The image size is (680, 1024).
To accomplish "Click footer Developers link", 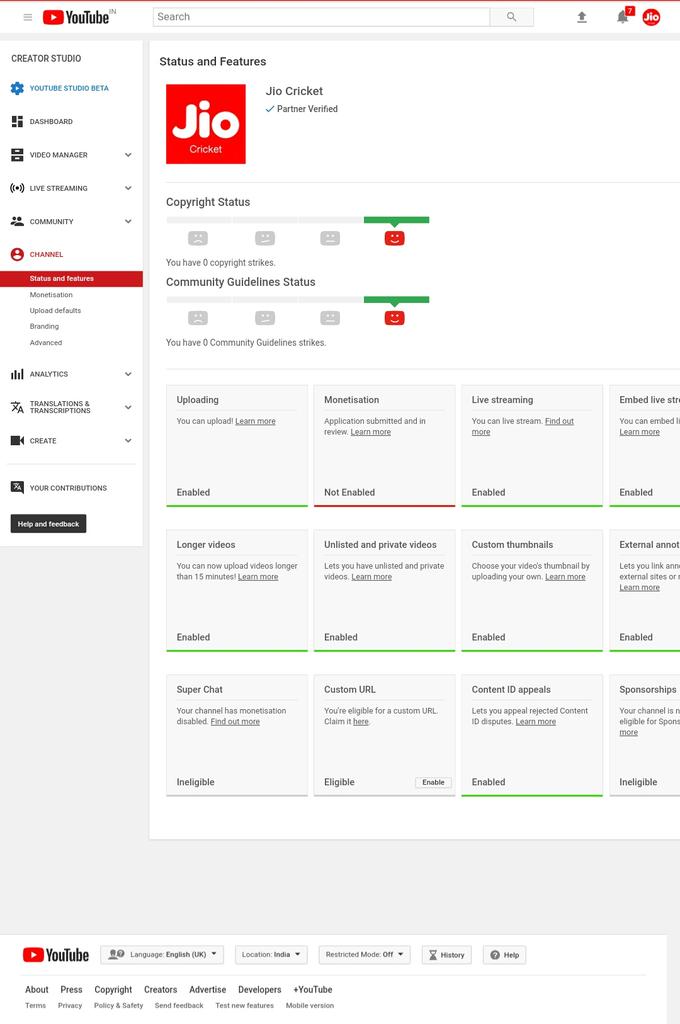I will pos(259,990).
